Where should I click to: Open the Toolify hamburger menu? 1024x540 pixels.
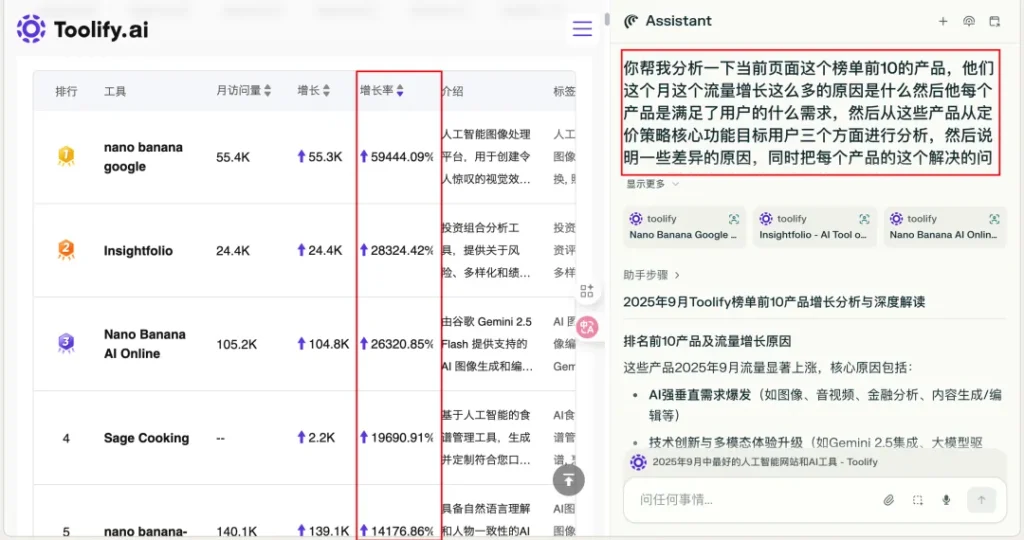pos(582,29)
